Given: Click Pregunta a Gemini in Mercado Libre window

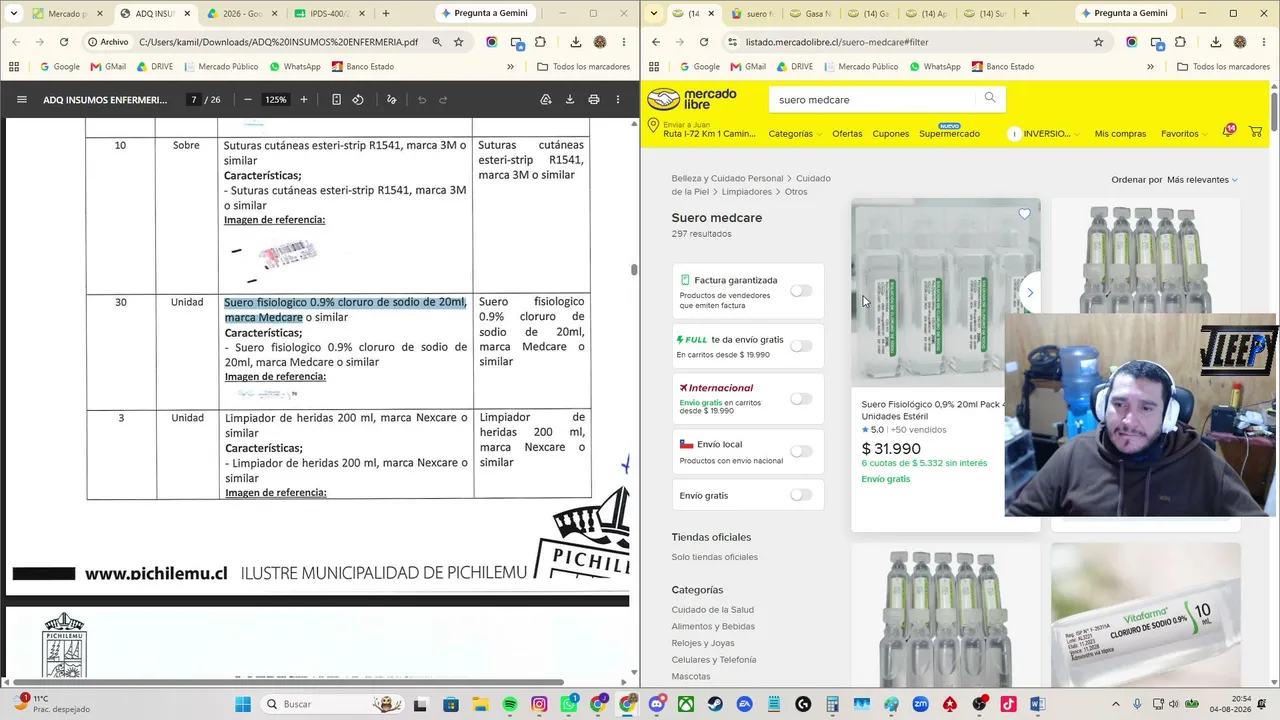Looking at the screenshot, I should tap(1123, 13).
